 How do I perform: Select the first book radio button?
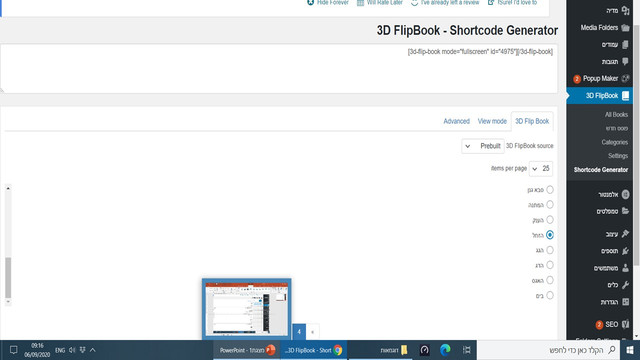[x=550, y=190]
